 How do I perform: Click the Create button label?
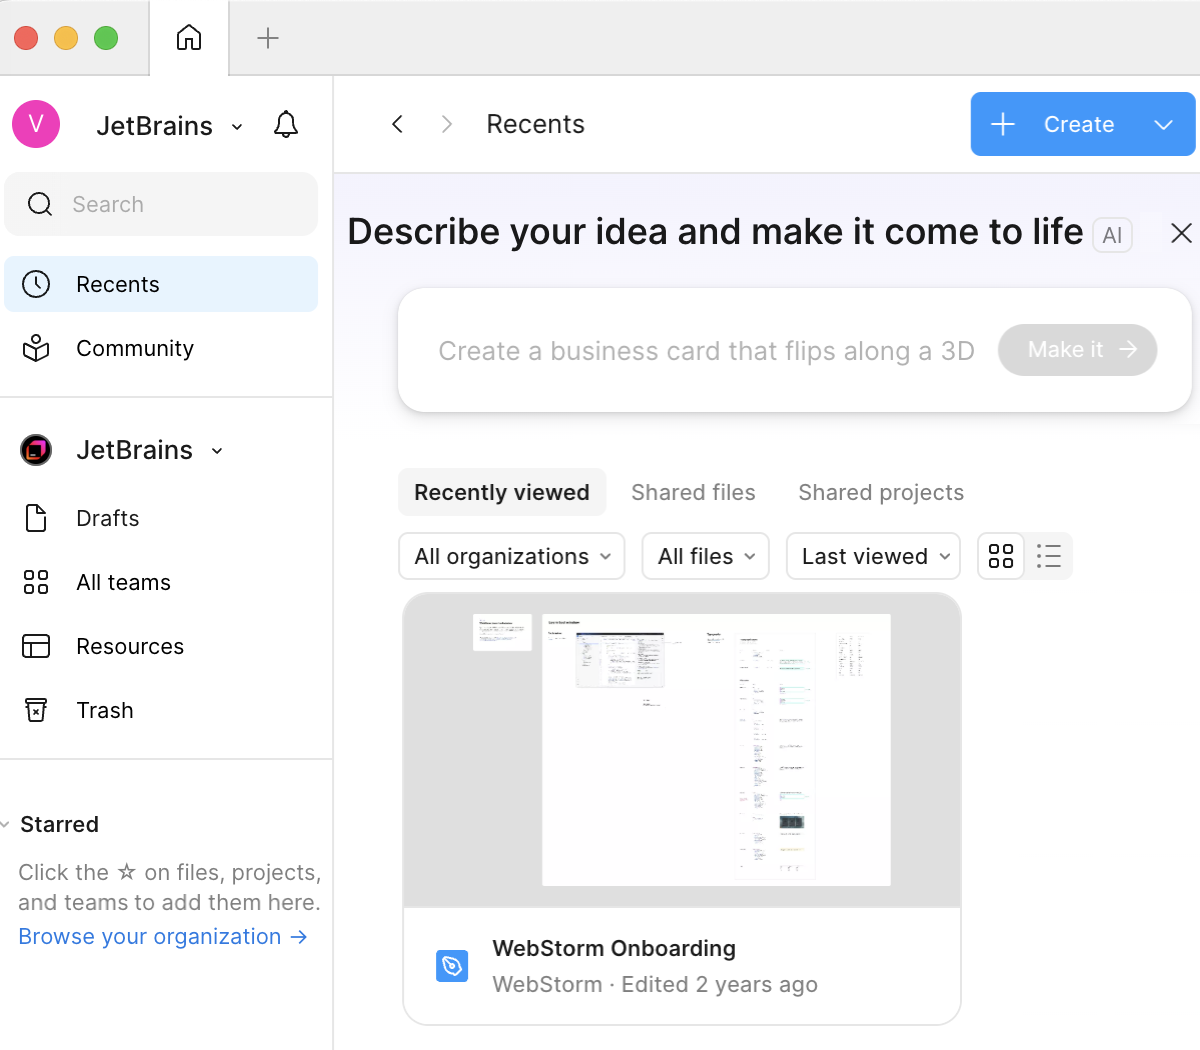click(x=1079, y=124)
